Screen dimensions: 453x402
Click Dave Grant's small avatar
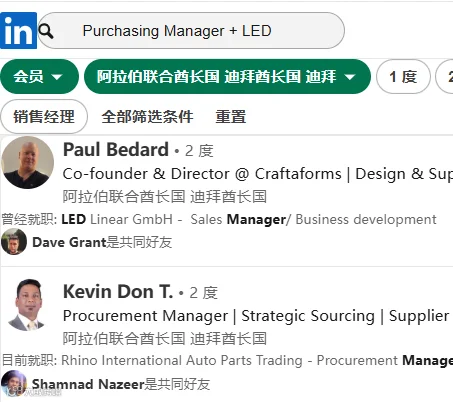14,242
